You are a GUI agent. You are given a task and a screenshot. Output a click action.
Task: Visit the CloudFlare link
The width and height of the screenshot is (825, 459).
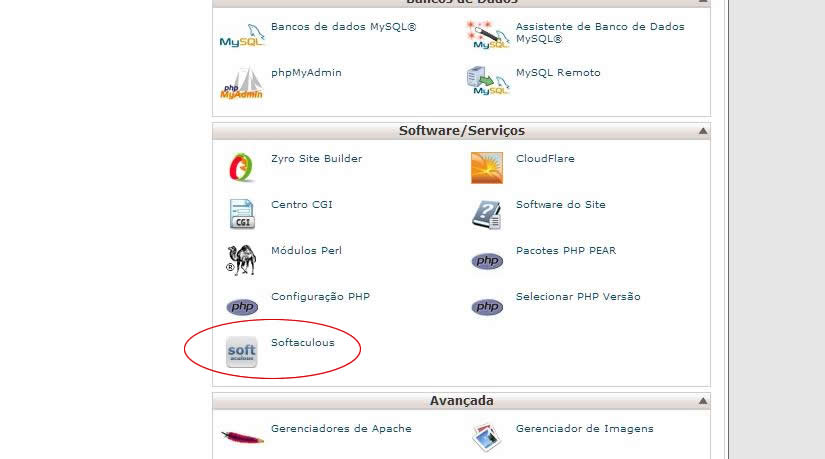click(x=545, y=158)
